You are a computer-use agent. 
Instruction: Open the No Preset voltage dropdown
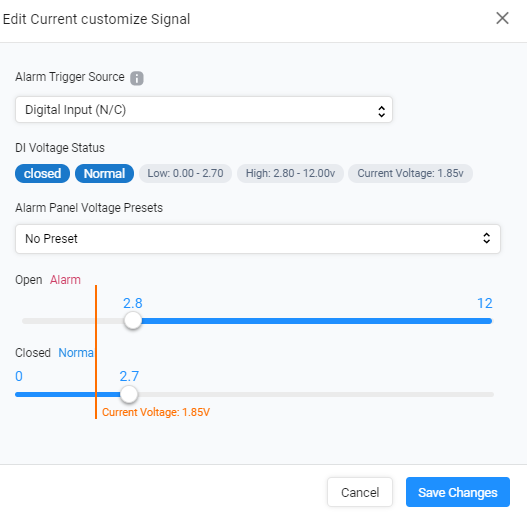(258, 239)
